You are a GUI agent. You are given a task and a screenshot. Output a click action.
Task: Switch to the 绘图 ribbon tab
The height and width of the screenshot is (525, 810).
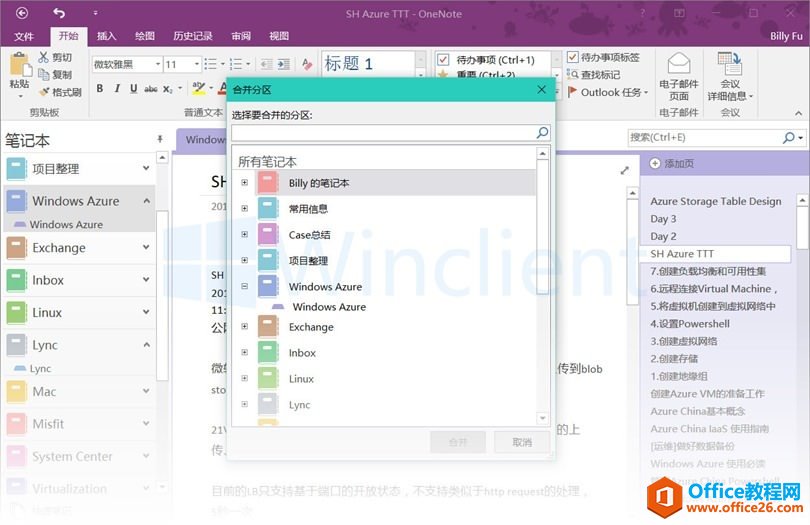(145, 36)
